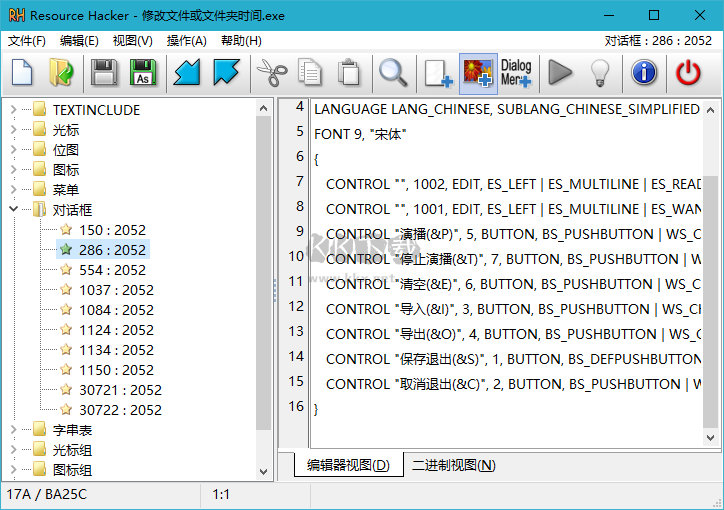Click the blue arrow pointing up-right icon
724x510 pixels.
(226, 73)
